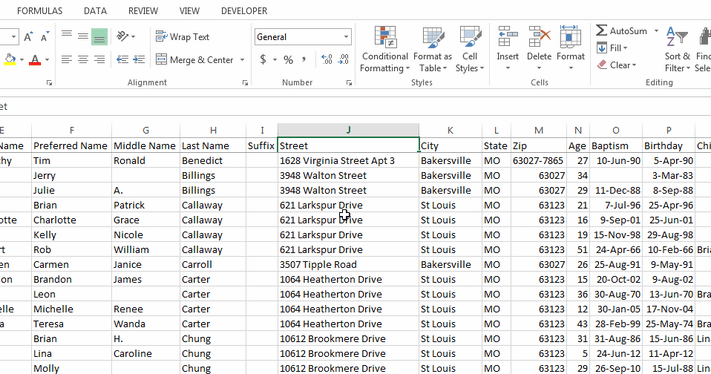Increase decimal places
The height and width of the screenshot is (374, 711).
point(326,60)
